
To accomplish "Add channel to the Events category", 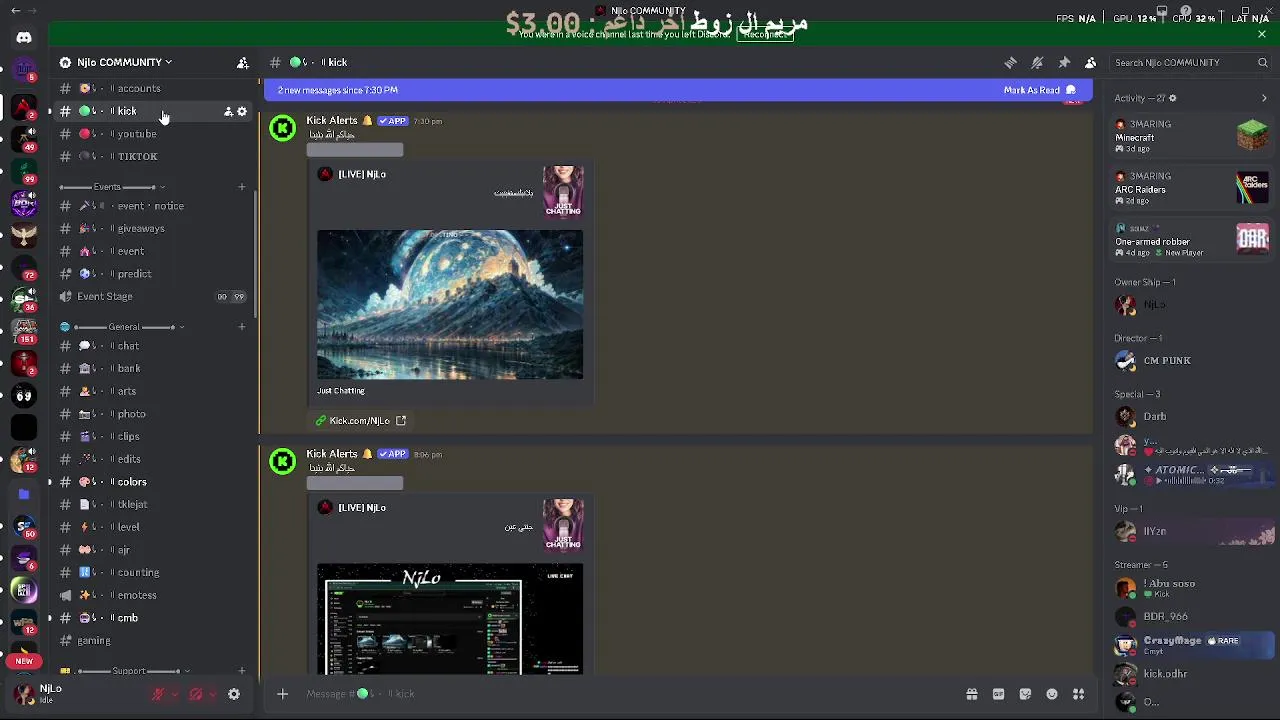I will click(241, 187).
